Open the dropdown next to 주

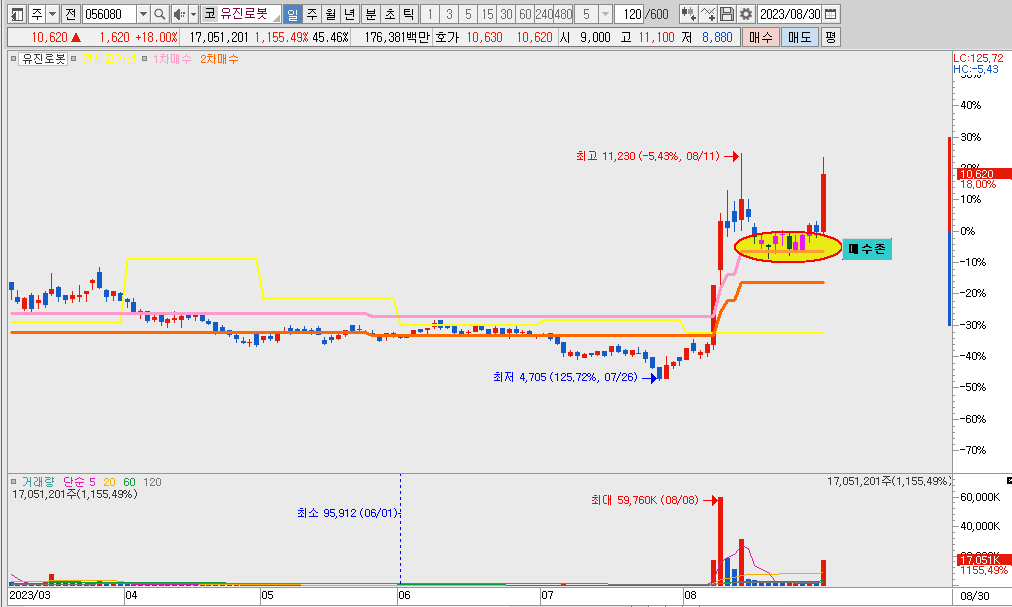(51, 14)
